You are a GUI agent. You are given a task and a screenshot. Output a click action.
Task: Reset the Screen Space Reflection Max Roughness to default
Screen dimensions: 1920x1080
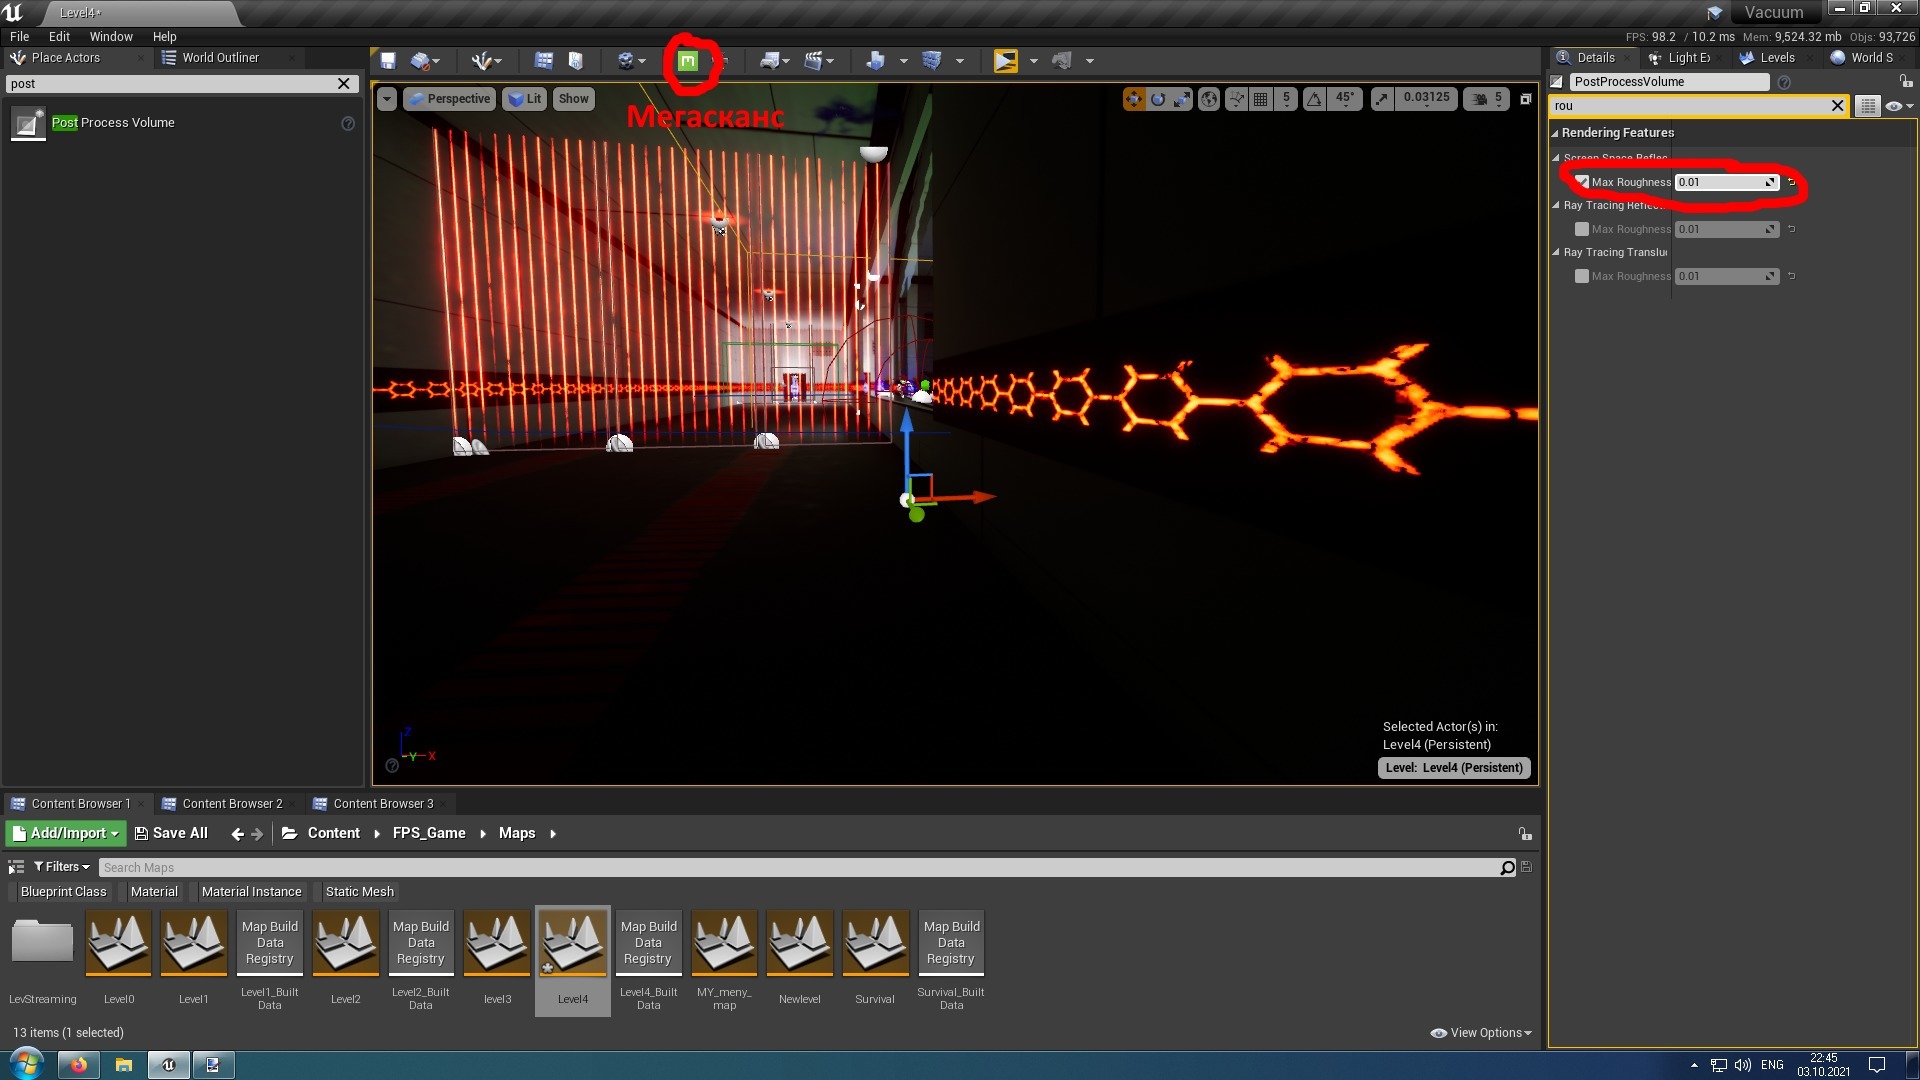[1791, 182]
